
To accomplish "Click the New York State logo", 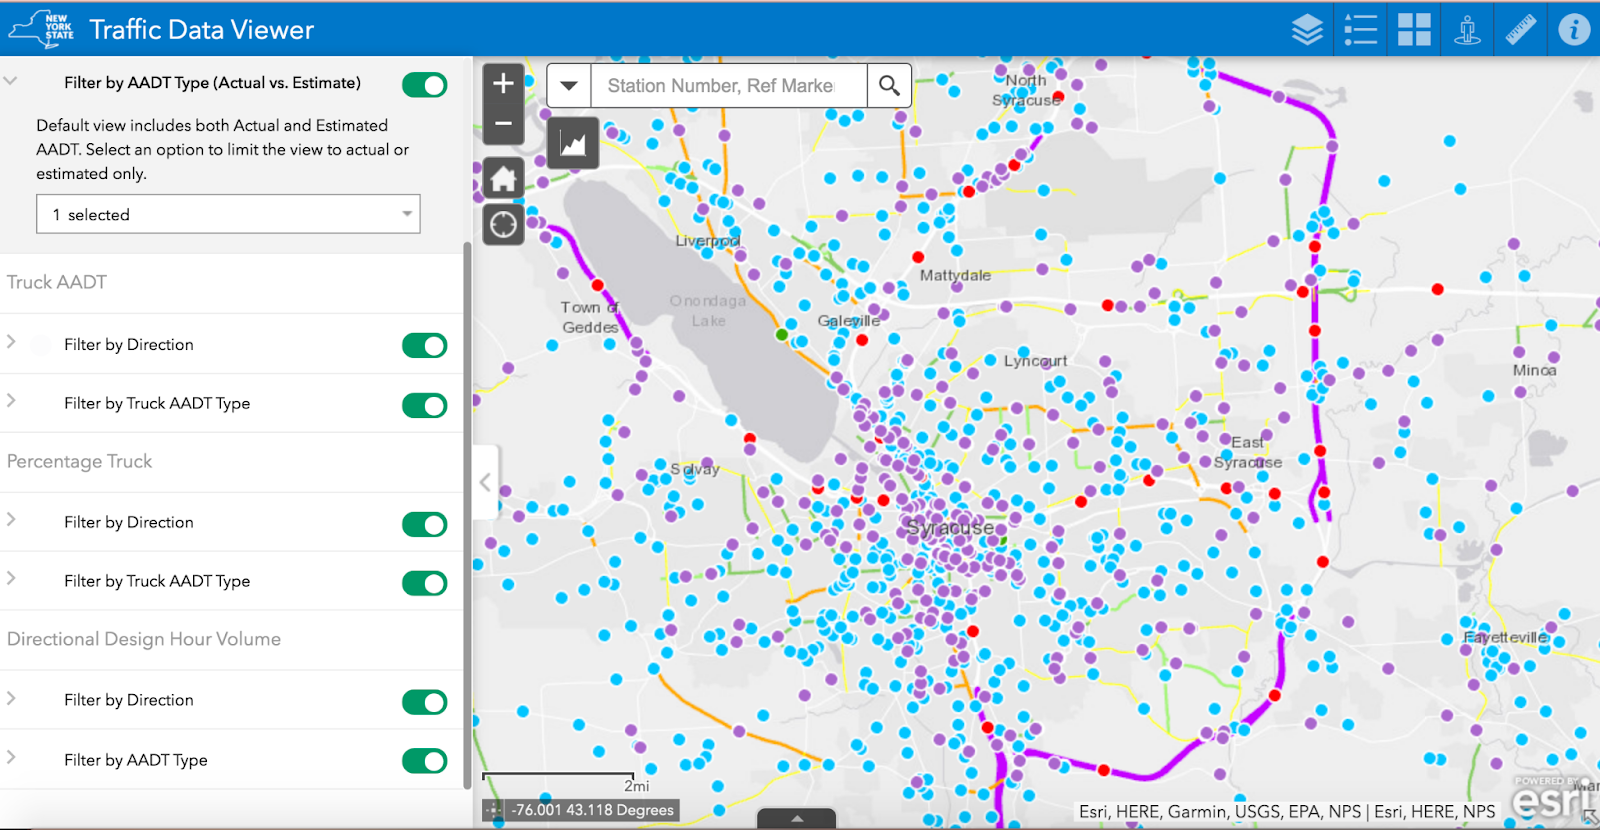I will pyautogui.click(x=42, y=29).
